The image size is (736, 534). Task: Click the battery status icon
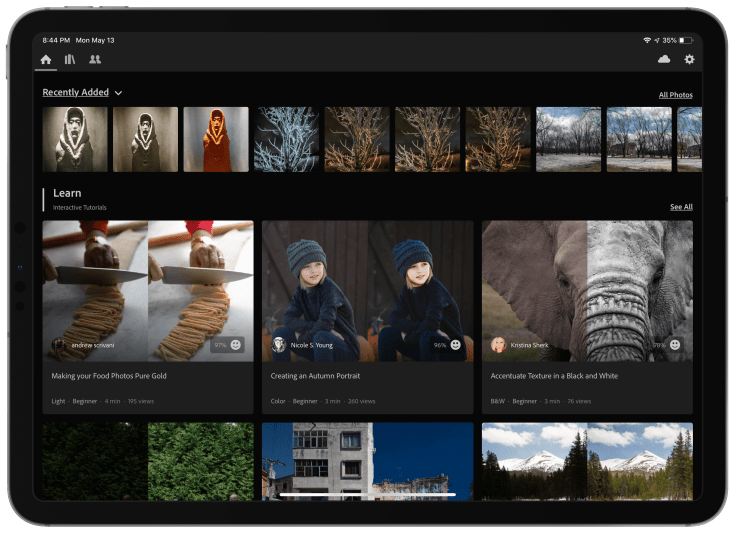686,40
